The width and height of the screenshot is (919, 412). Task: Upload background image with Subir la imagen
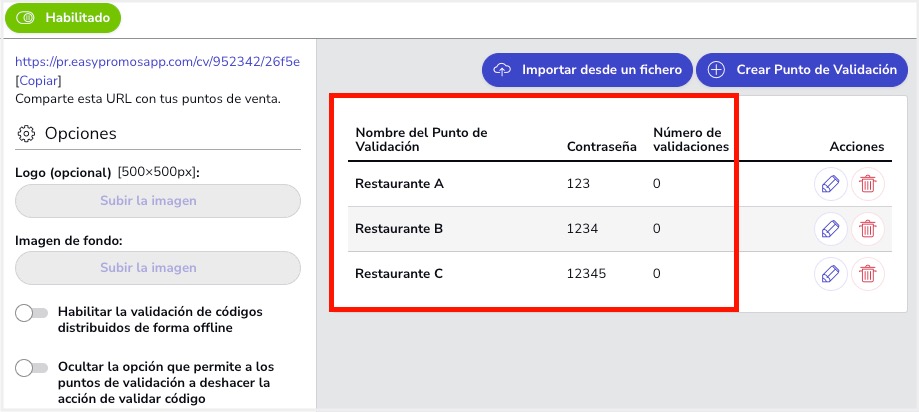(x=158, y=268)
